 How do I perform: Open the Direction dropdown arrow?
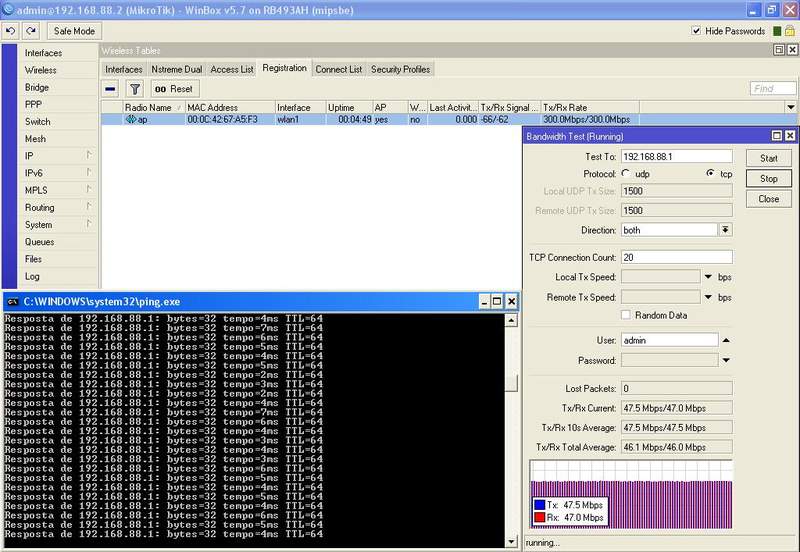[x=725, y=230]
